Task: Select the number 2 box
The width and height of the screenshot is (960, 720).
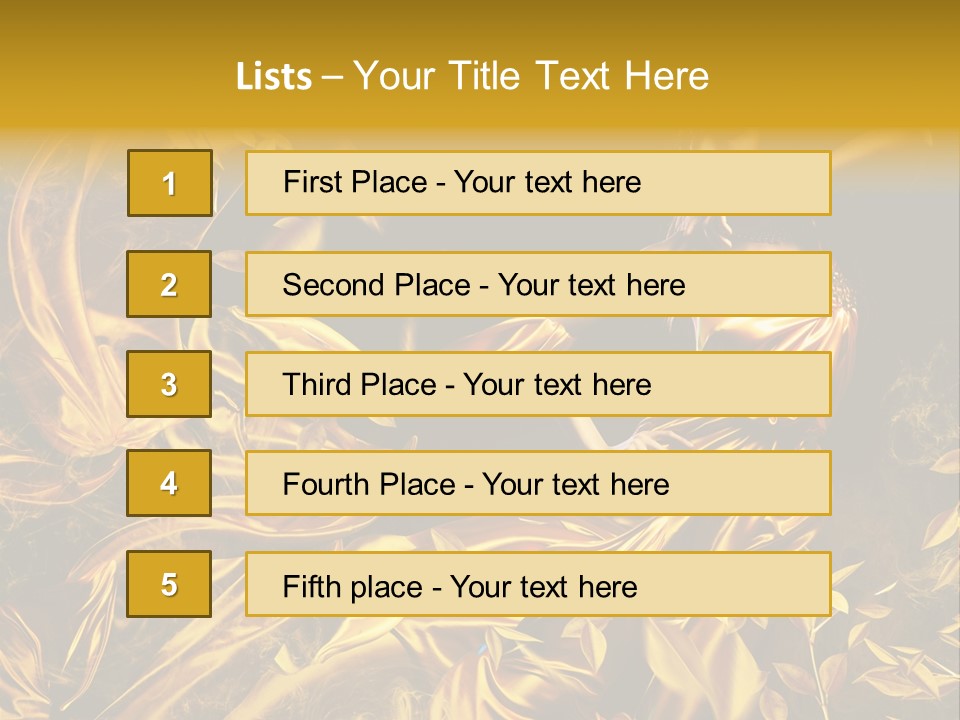Action: click(169, 284)
